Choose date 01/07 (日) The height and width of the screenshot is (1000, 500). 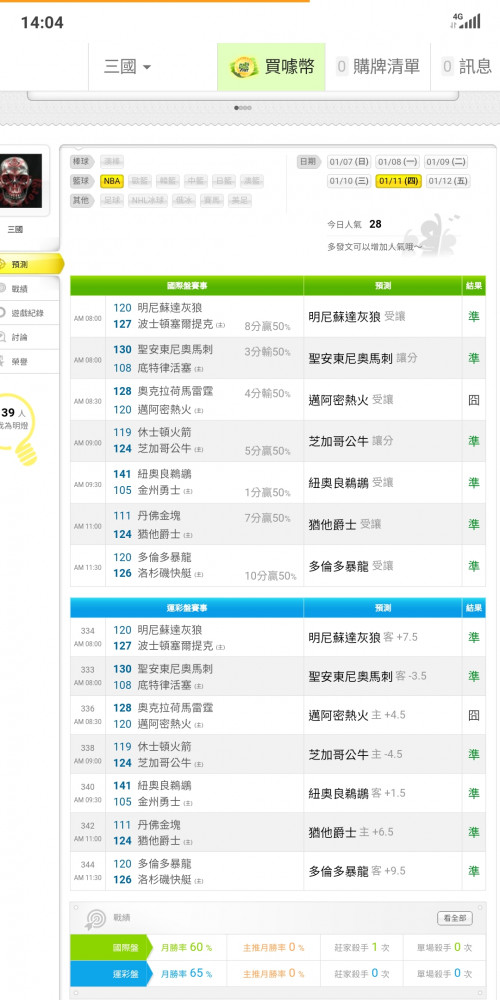(x=349, y=162)
